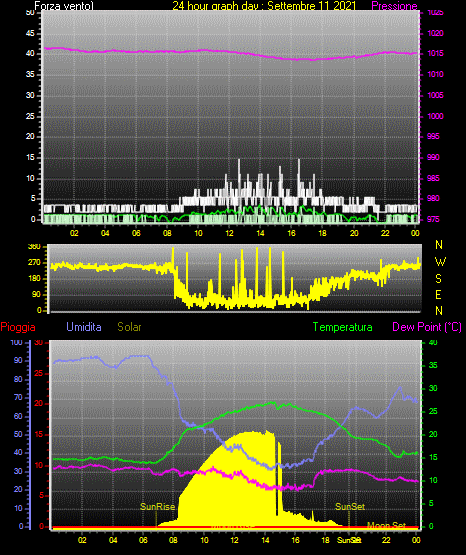Click the pressure axis value 975
Screen dimensions: 466x555
[433, 219]
